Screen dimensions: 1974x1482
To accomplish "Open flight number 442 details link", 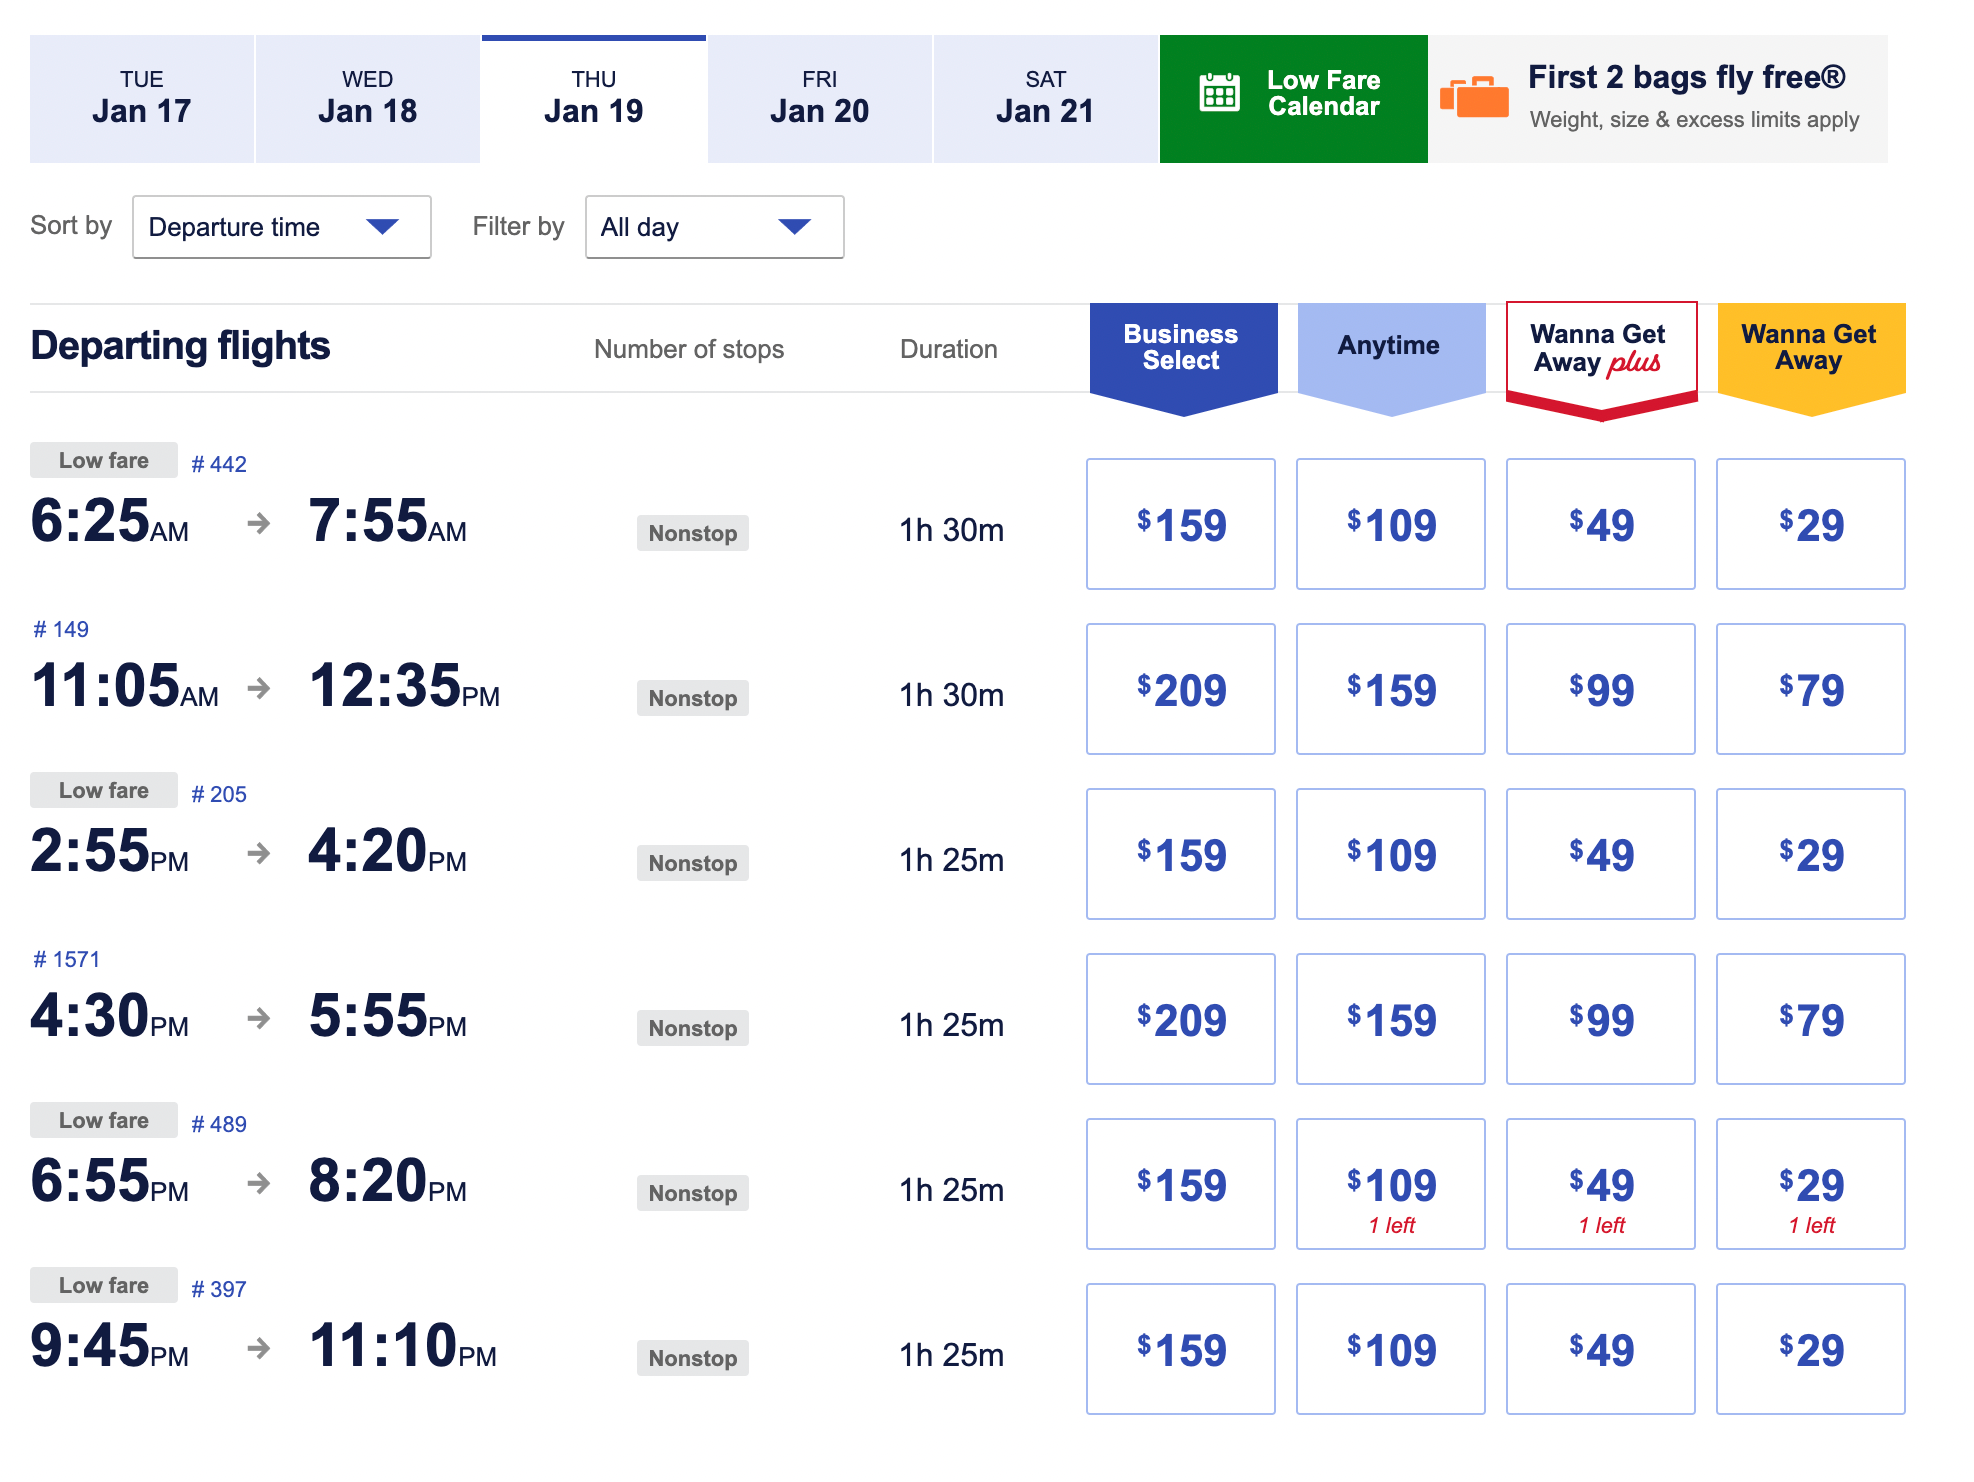I will (219, 464).
